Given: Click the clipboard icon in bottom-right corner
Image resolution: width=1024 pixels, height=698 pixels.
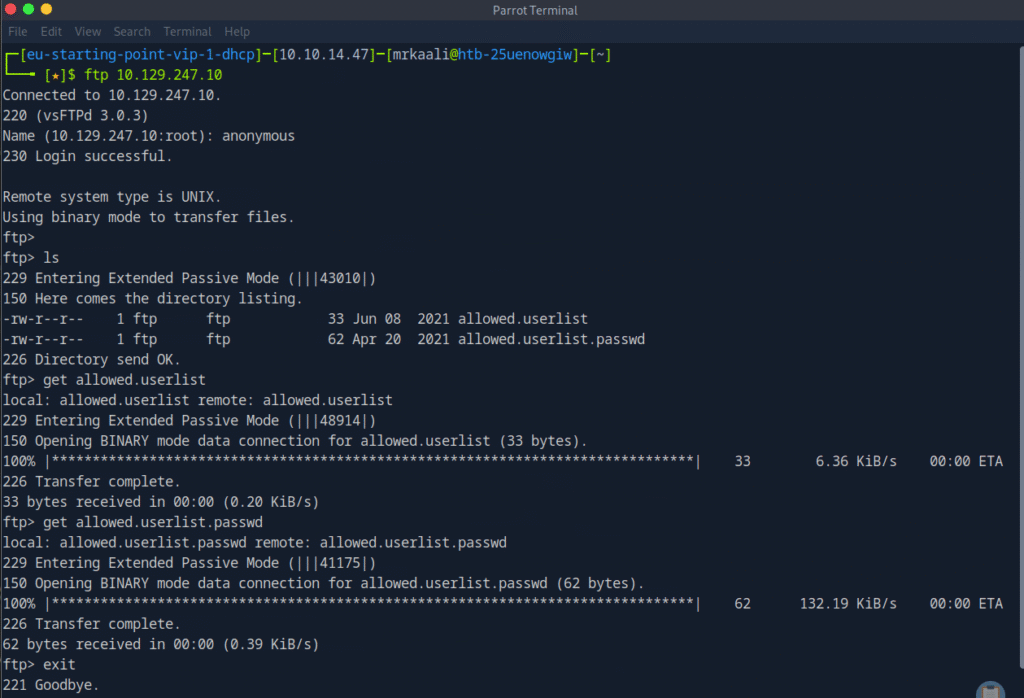Looking at the screenshot, I should click(992, 688).
